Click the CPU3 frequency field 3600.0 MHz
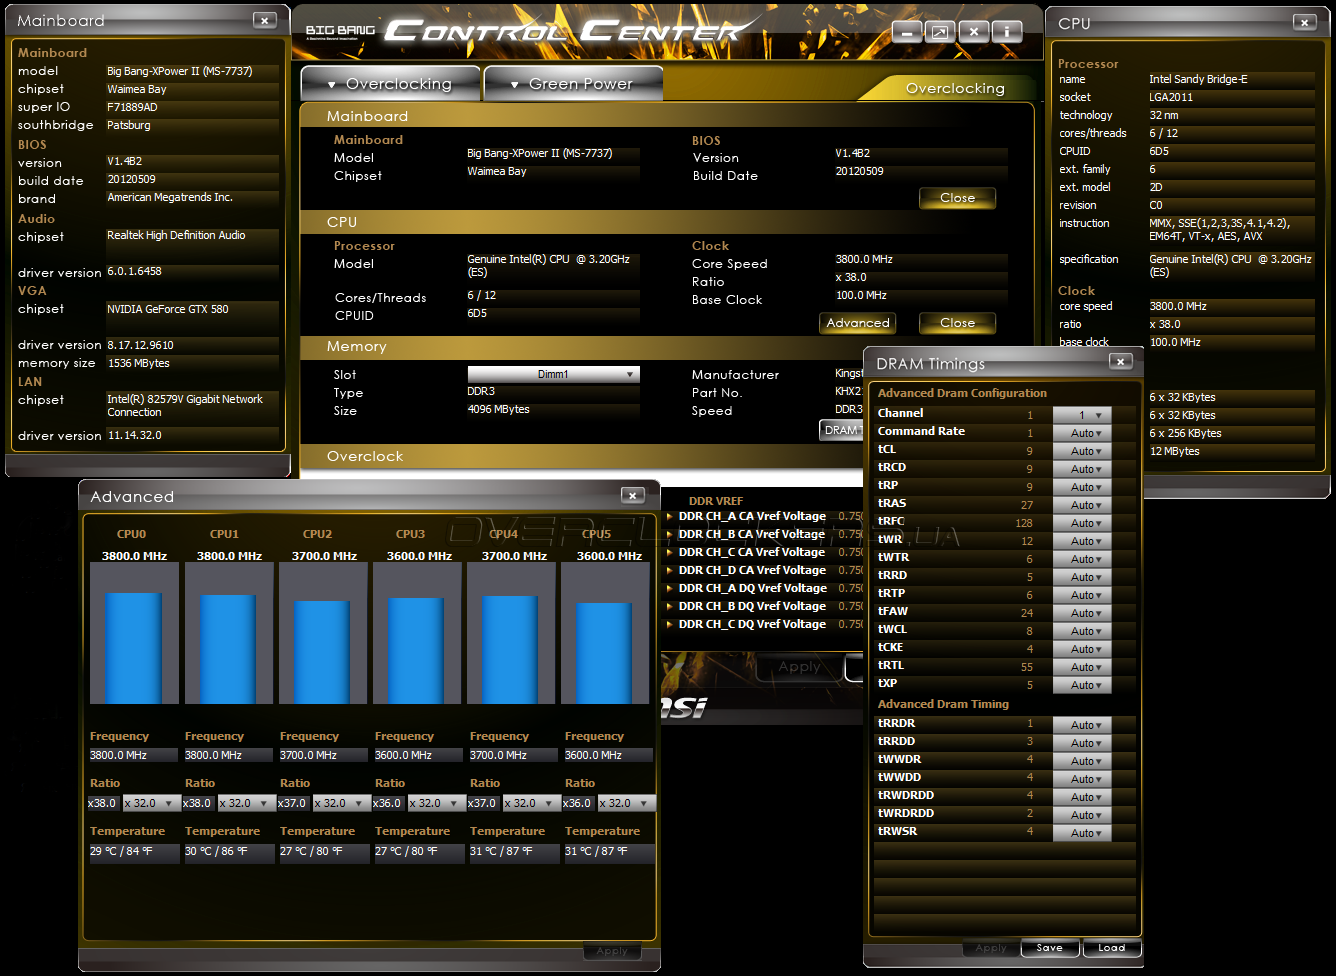Viewport: 1336px width, 976px height. click(x=418, y=755)
